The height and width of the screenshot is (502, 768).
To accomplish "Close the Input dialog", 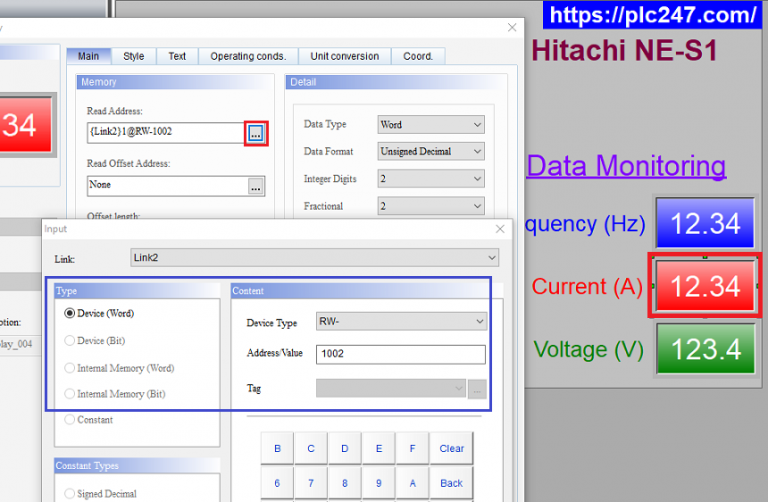I will pyautogui.click(x=500, y=229).
